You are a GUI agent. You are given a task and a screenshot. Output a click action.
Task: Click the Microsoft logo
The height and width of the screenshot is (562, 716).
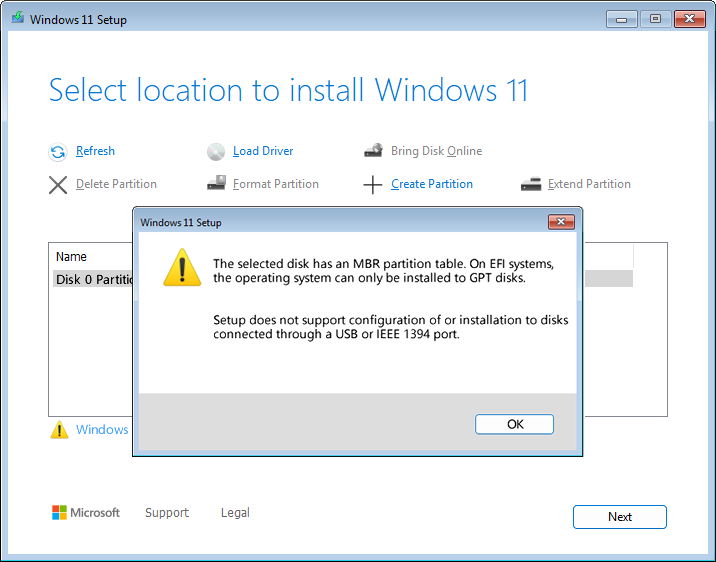[86, 513]
